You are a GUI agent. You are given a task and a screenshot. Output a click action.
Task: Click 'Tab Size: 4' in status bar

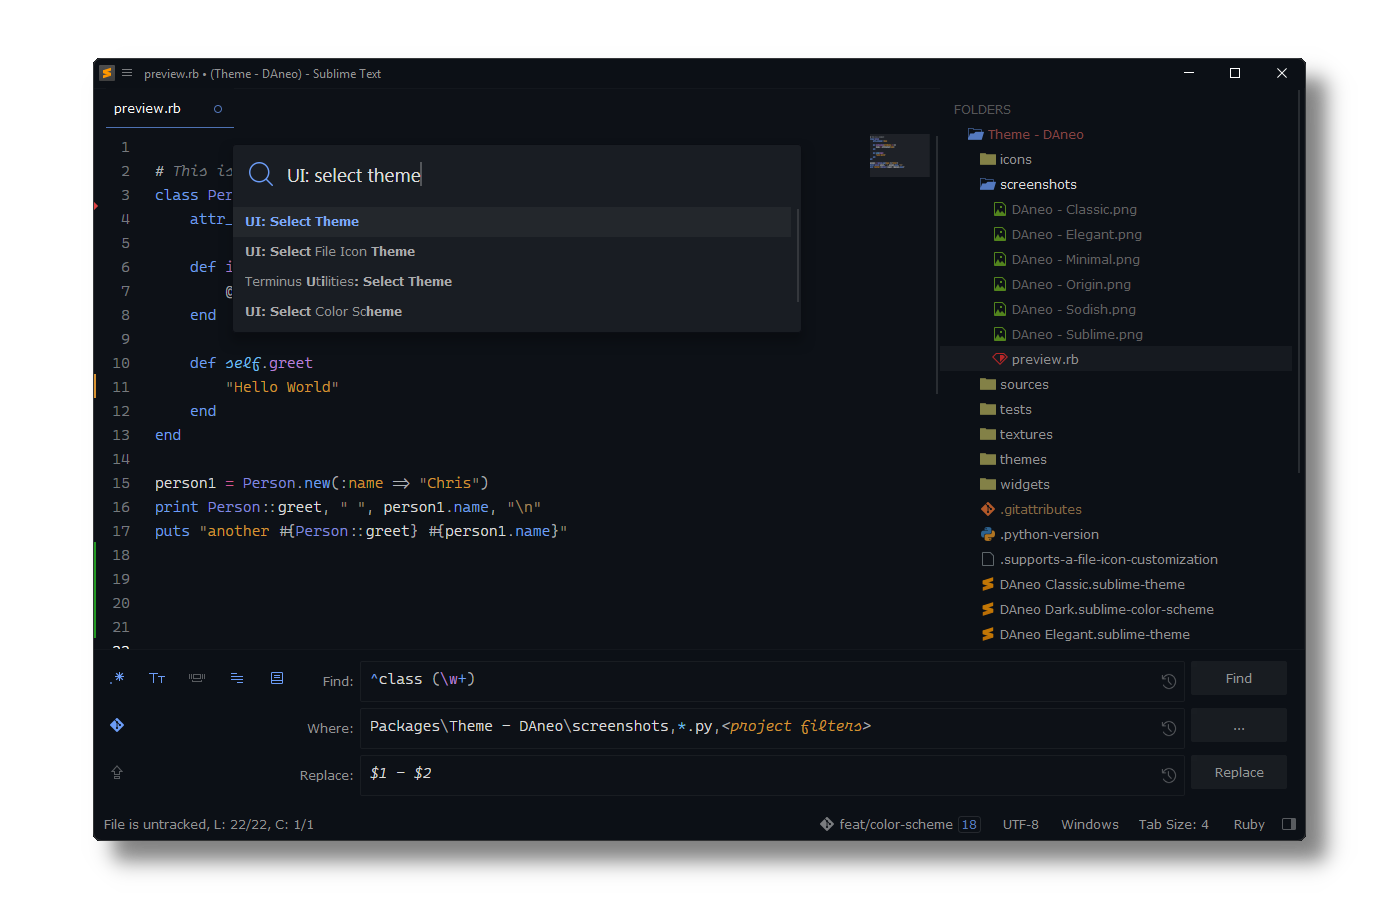[1173, 824]
